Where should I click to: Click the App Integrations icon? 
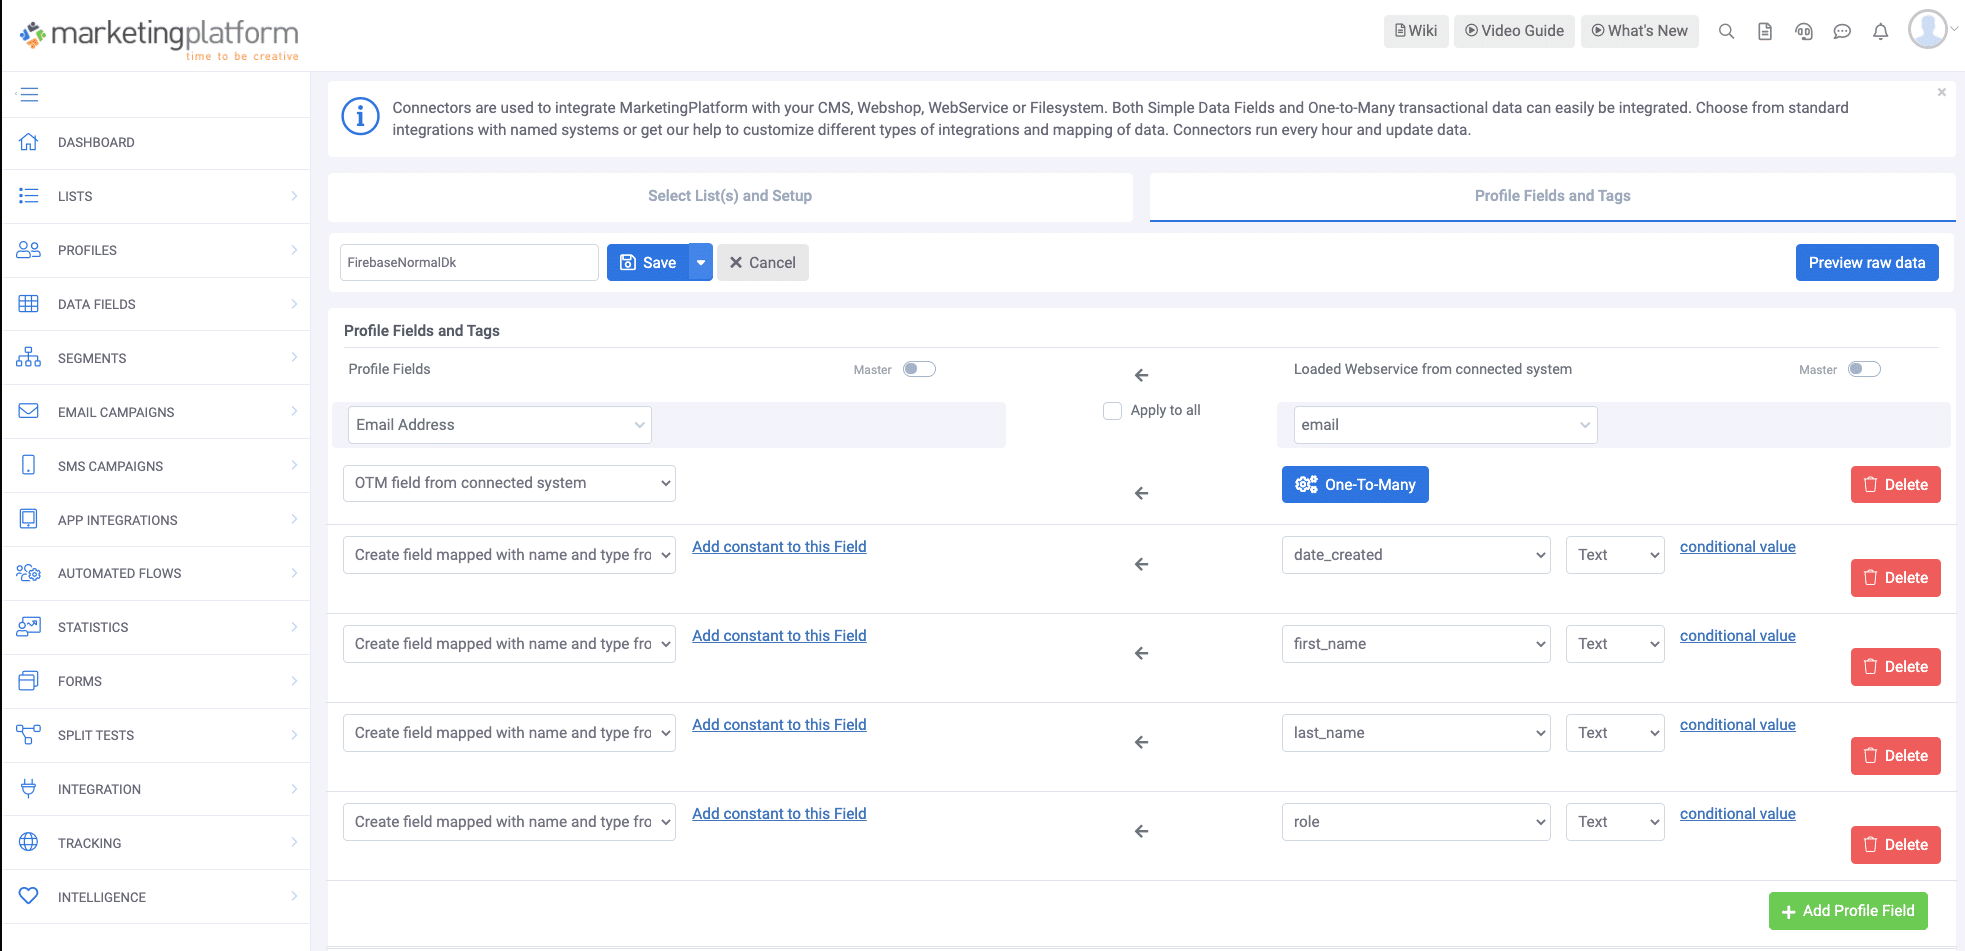point(29,519)
